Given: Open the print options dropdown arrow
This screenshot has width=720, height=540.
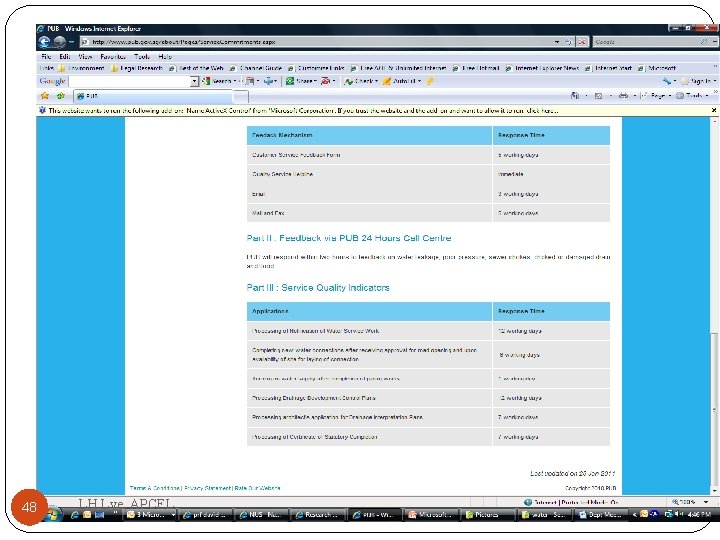Looking at the screenshot, I should click(x=634, y=96).
